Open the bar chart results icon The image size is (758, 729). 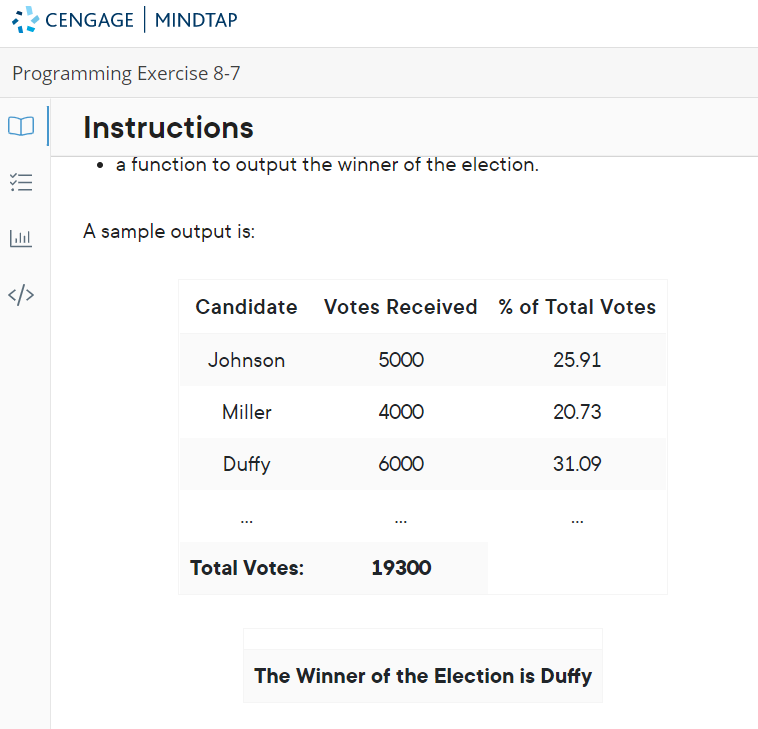(21, 238)
